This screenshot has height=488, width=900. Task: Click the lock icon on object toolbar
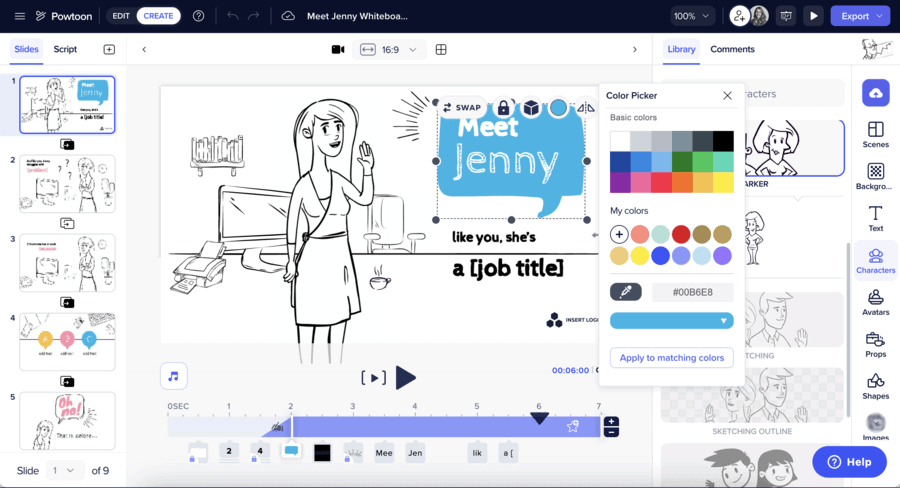tap(503, 108)
